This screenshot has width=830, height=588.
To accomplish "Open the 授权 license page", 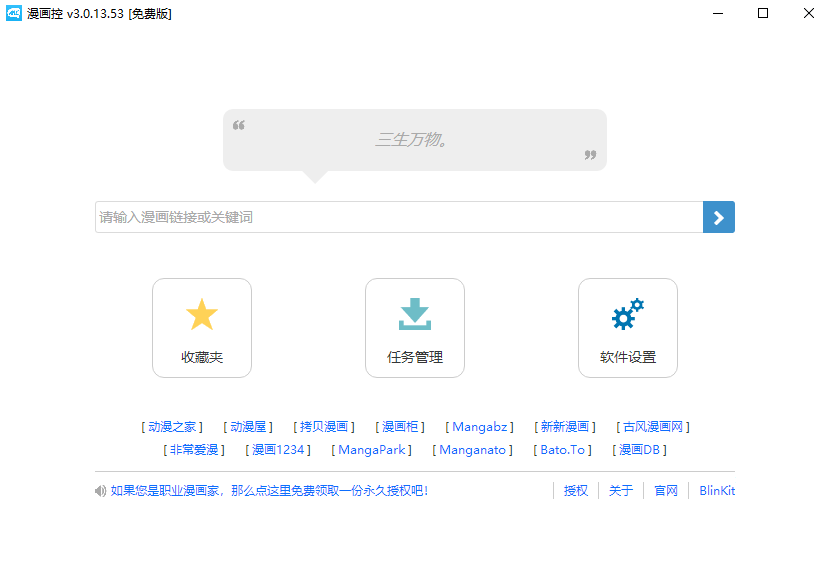I will click(576, 490).
